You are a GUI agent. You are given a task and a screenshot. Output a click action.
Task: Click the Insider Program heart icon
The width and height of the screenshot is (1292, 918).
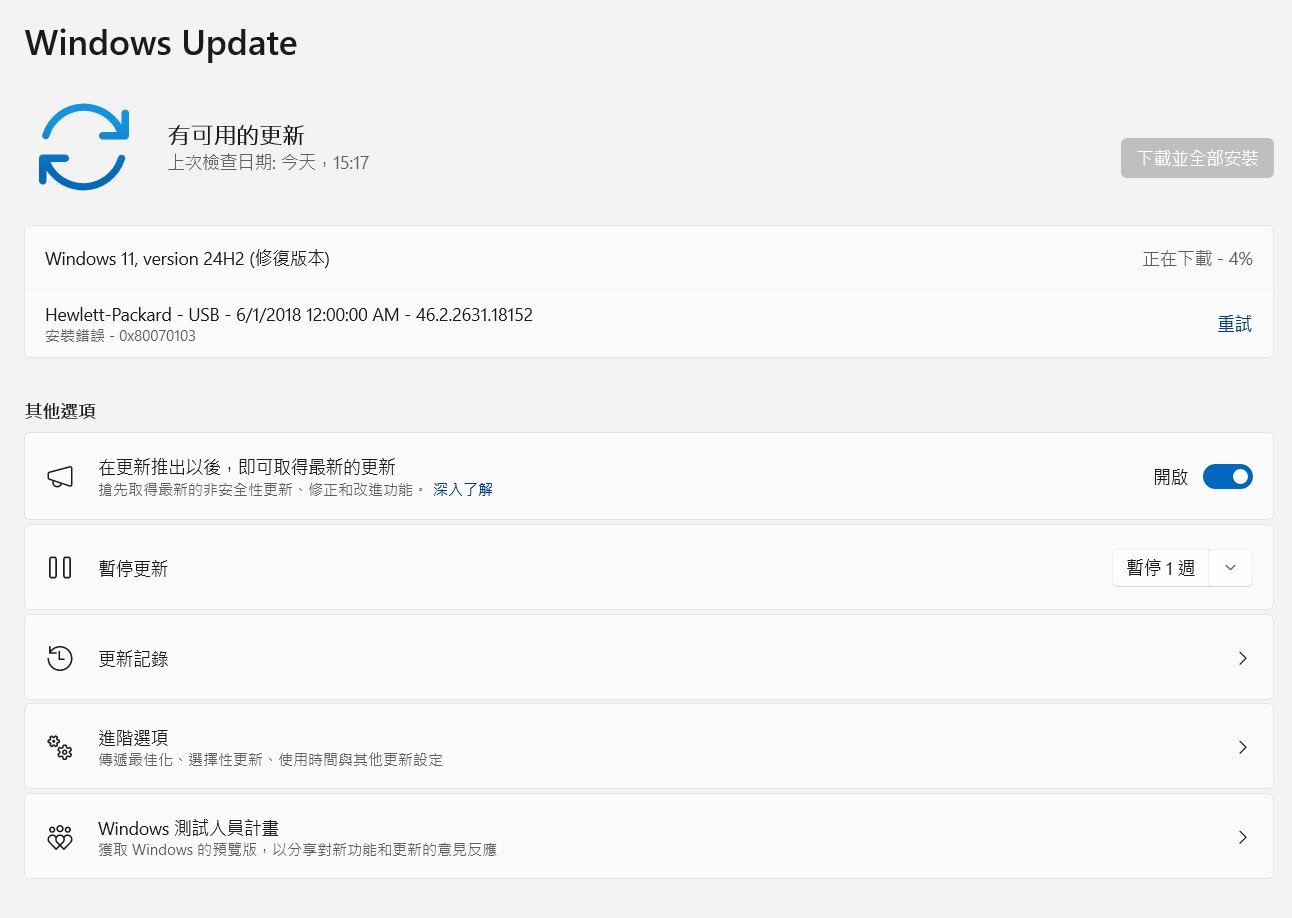click(x=60, y=837)
